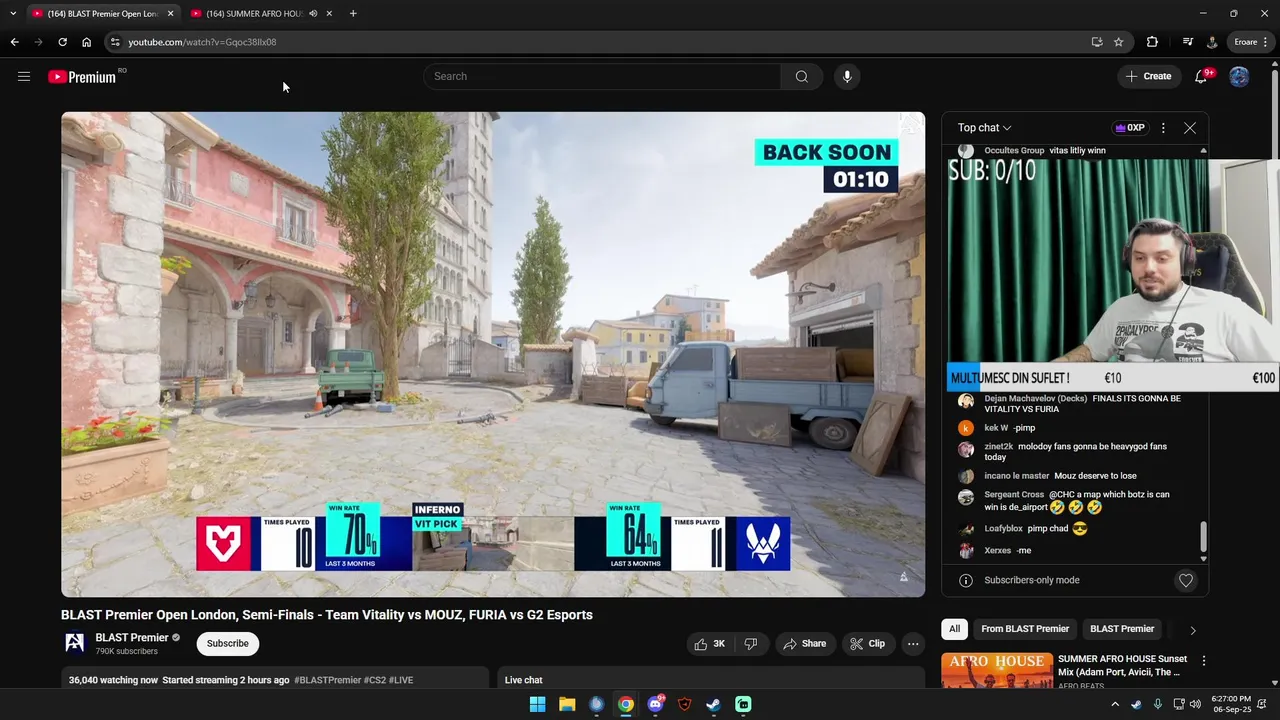
Task: Open more actions ellipsis under video
Action: (913, 644)
